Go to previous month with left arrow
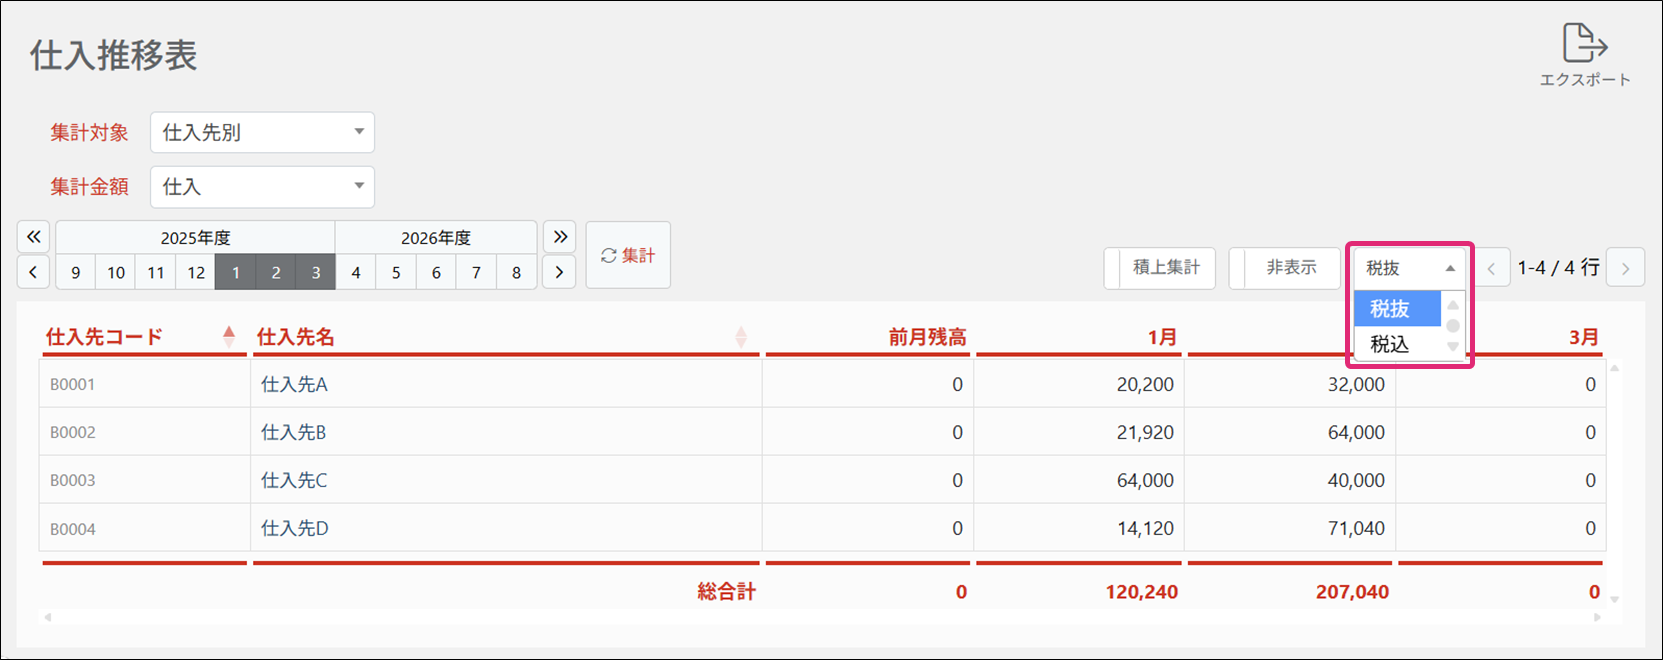1663x660 pixels. [x=33, y=272]
